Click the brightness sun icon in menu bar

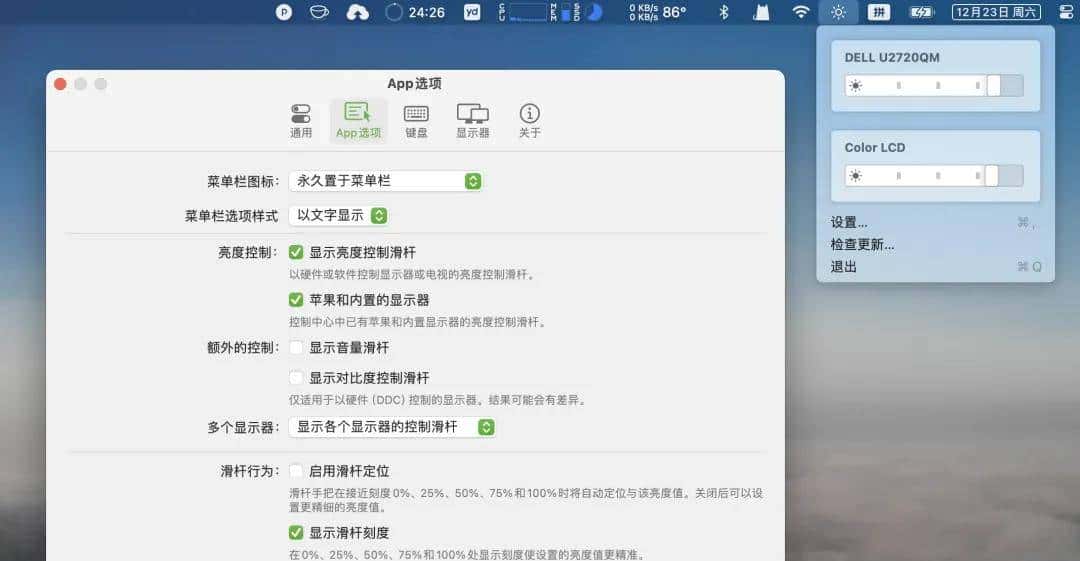coord(838,12)
